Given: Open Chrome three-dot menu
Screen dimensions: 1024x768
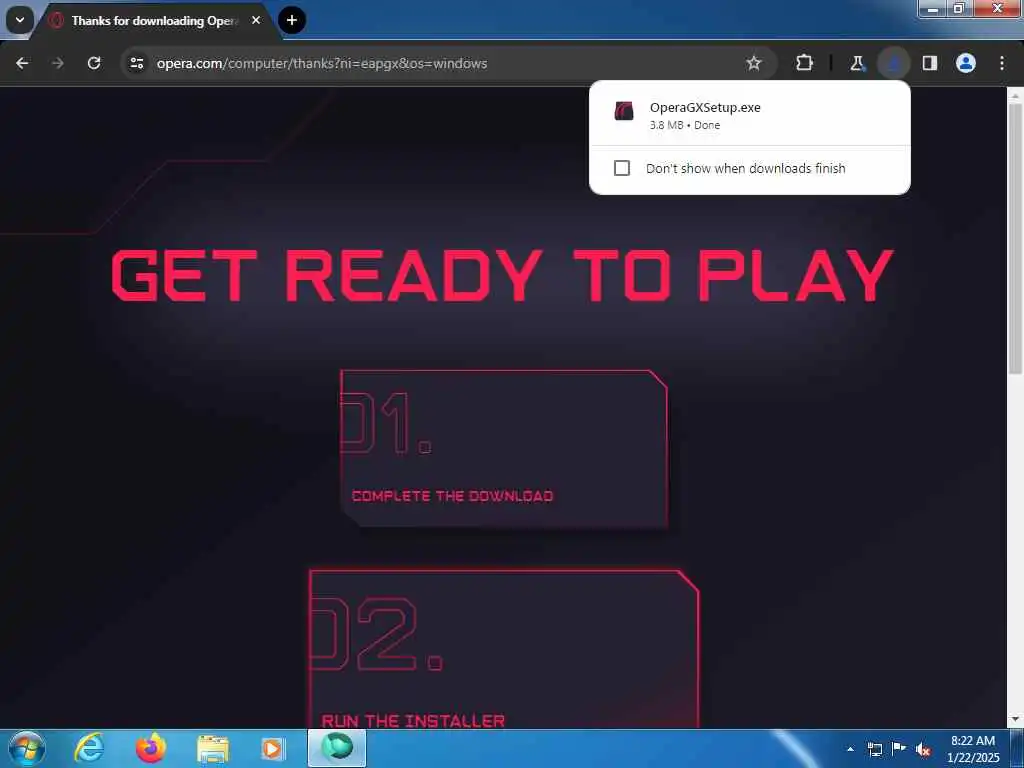Looking at the screenshot, I should coord(1002,63).
